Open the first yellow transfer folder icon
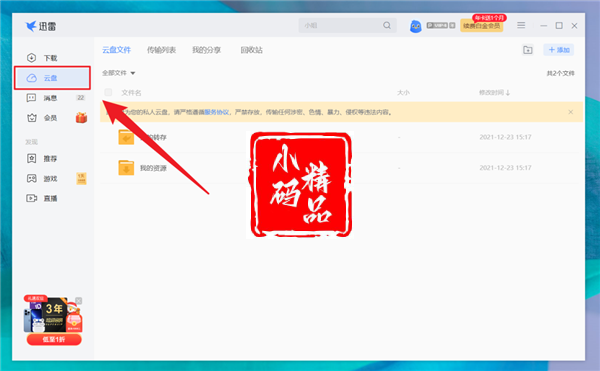600x371 pixels. tap(126, 137)
